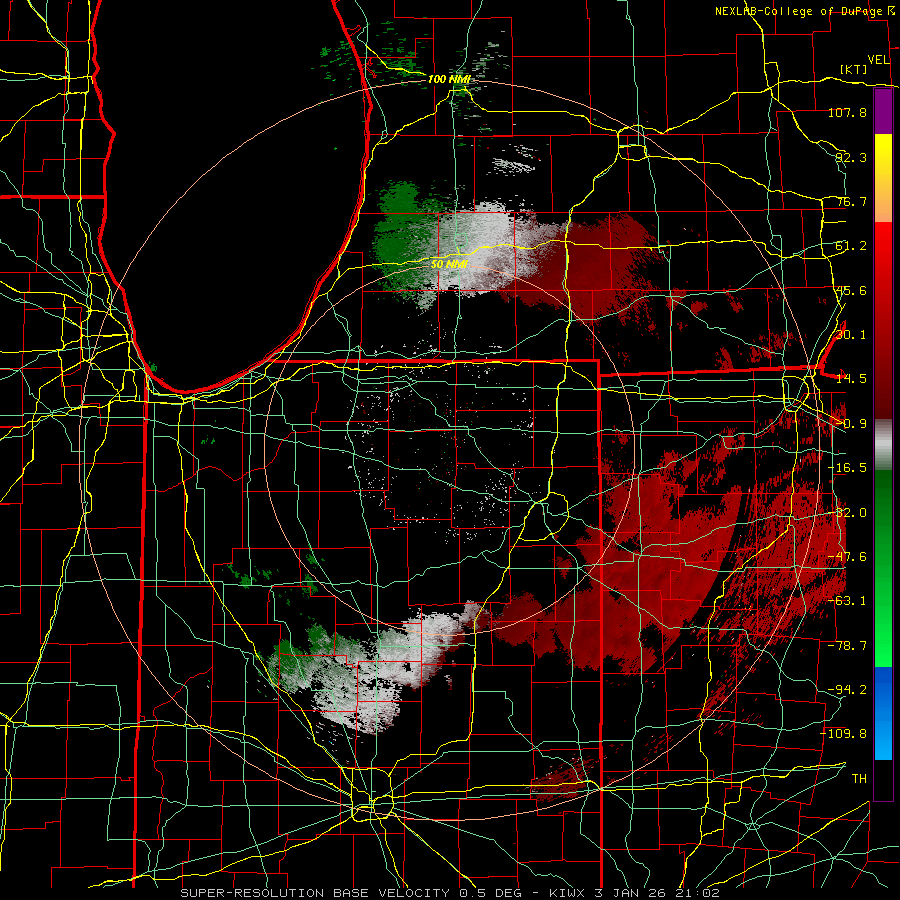900x900 pixels.
Task: Click the -94.2 value on velocity scale
Action: pyautogui.click(x=847, y=689)
